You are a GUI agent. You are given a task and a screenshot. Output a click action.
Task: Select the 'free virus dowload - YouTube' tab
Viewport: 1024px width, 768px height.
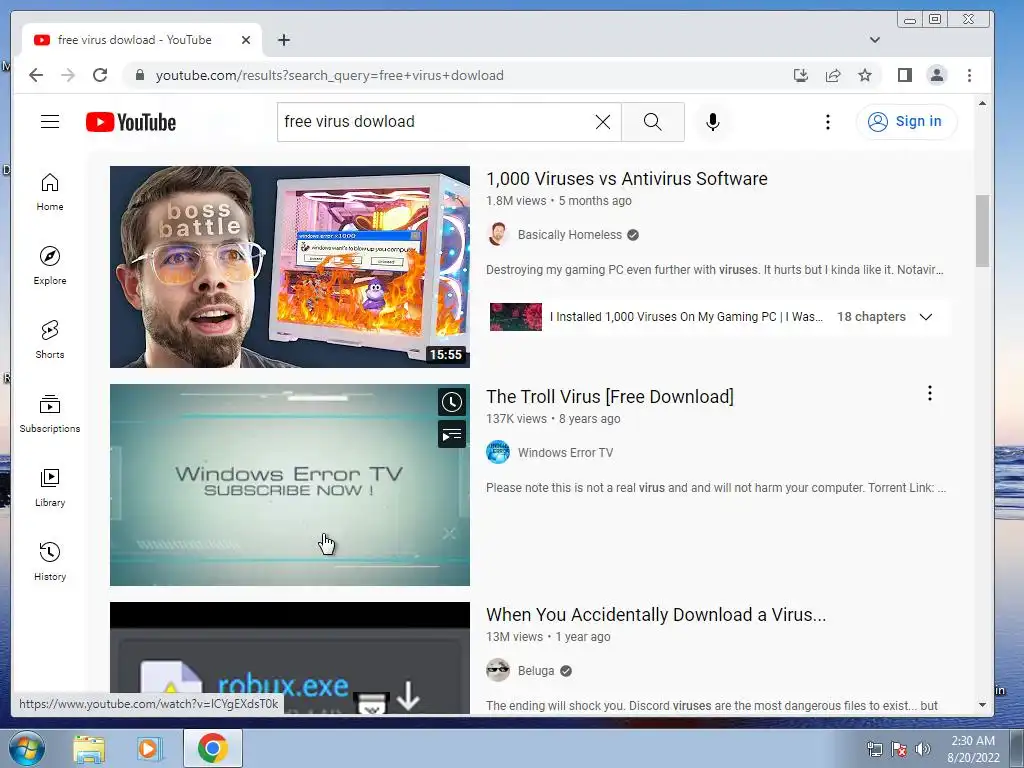click(135, 40)
